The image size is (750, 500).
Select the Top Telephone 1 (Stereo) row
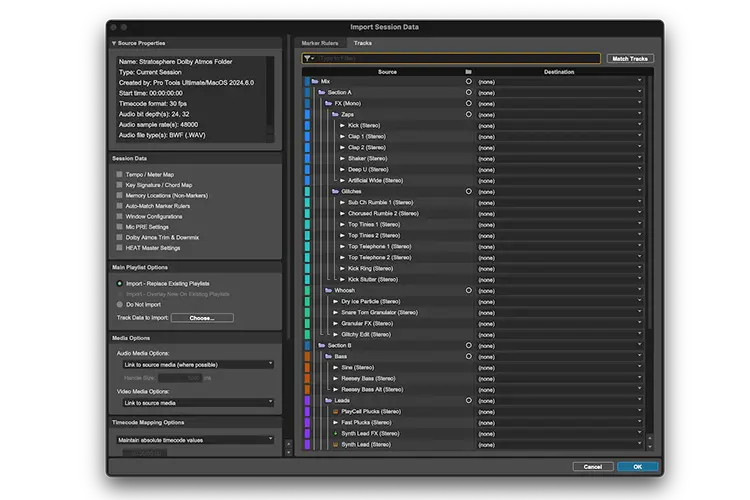point(387,246)
